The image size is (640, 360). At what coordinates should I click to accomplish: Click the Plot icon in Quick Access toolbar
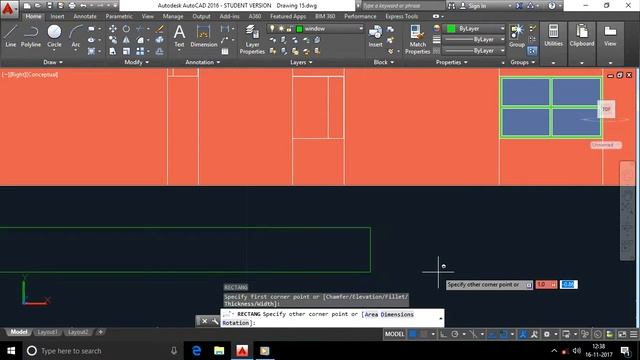72,6
